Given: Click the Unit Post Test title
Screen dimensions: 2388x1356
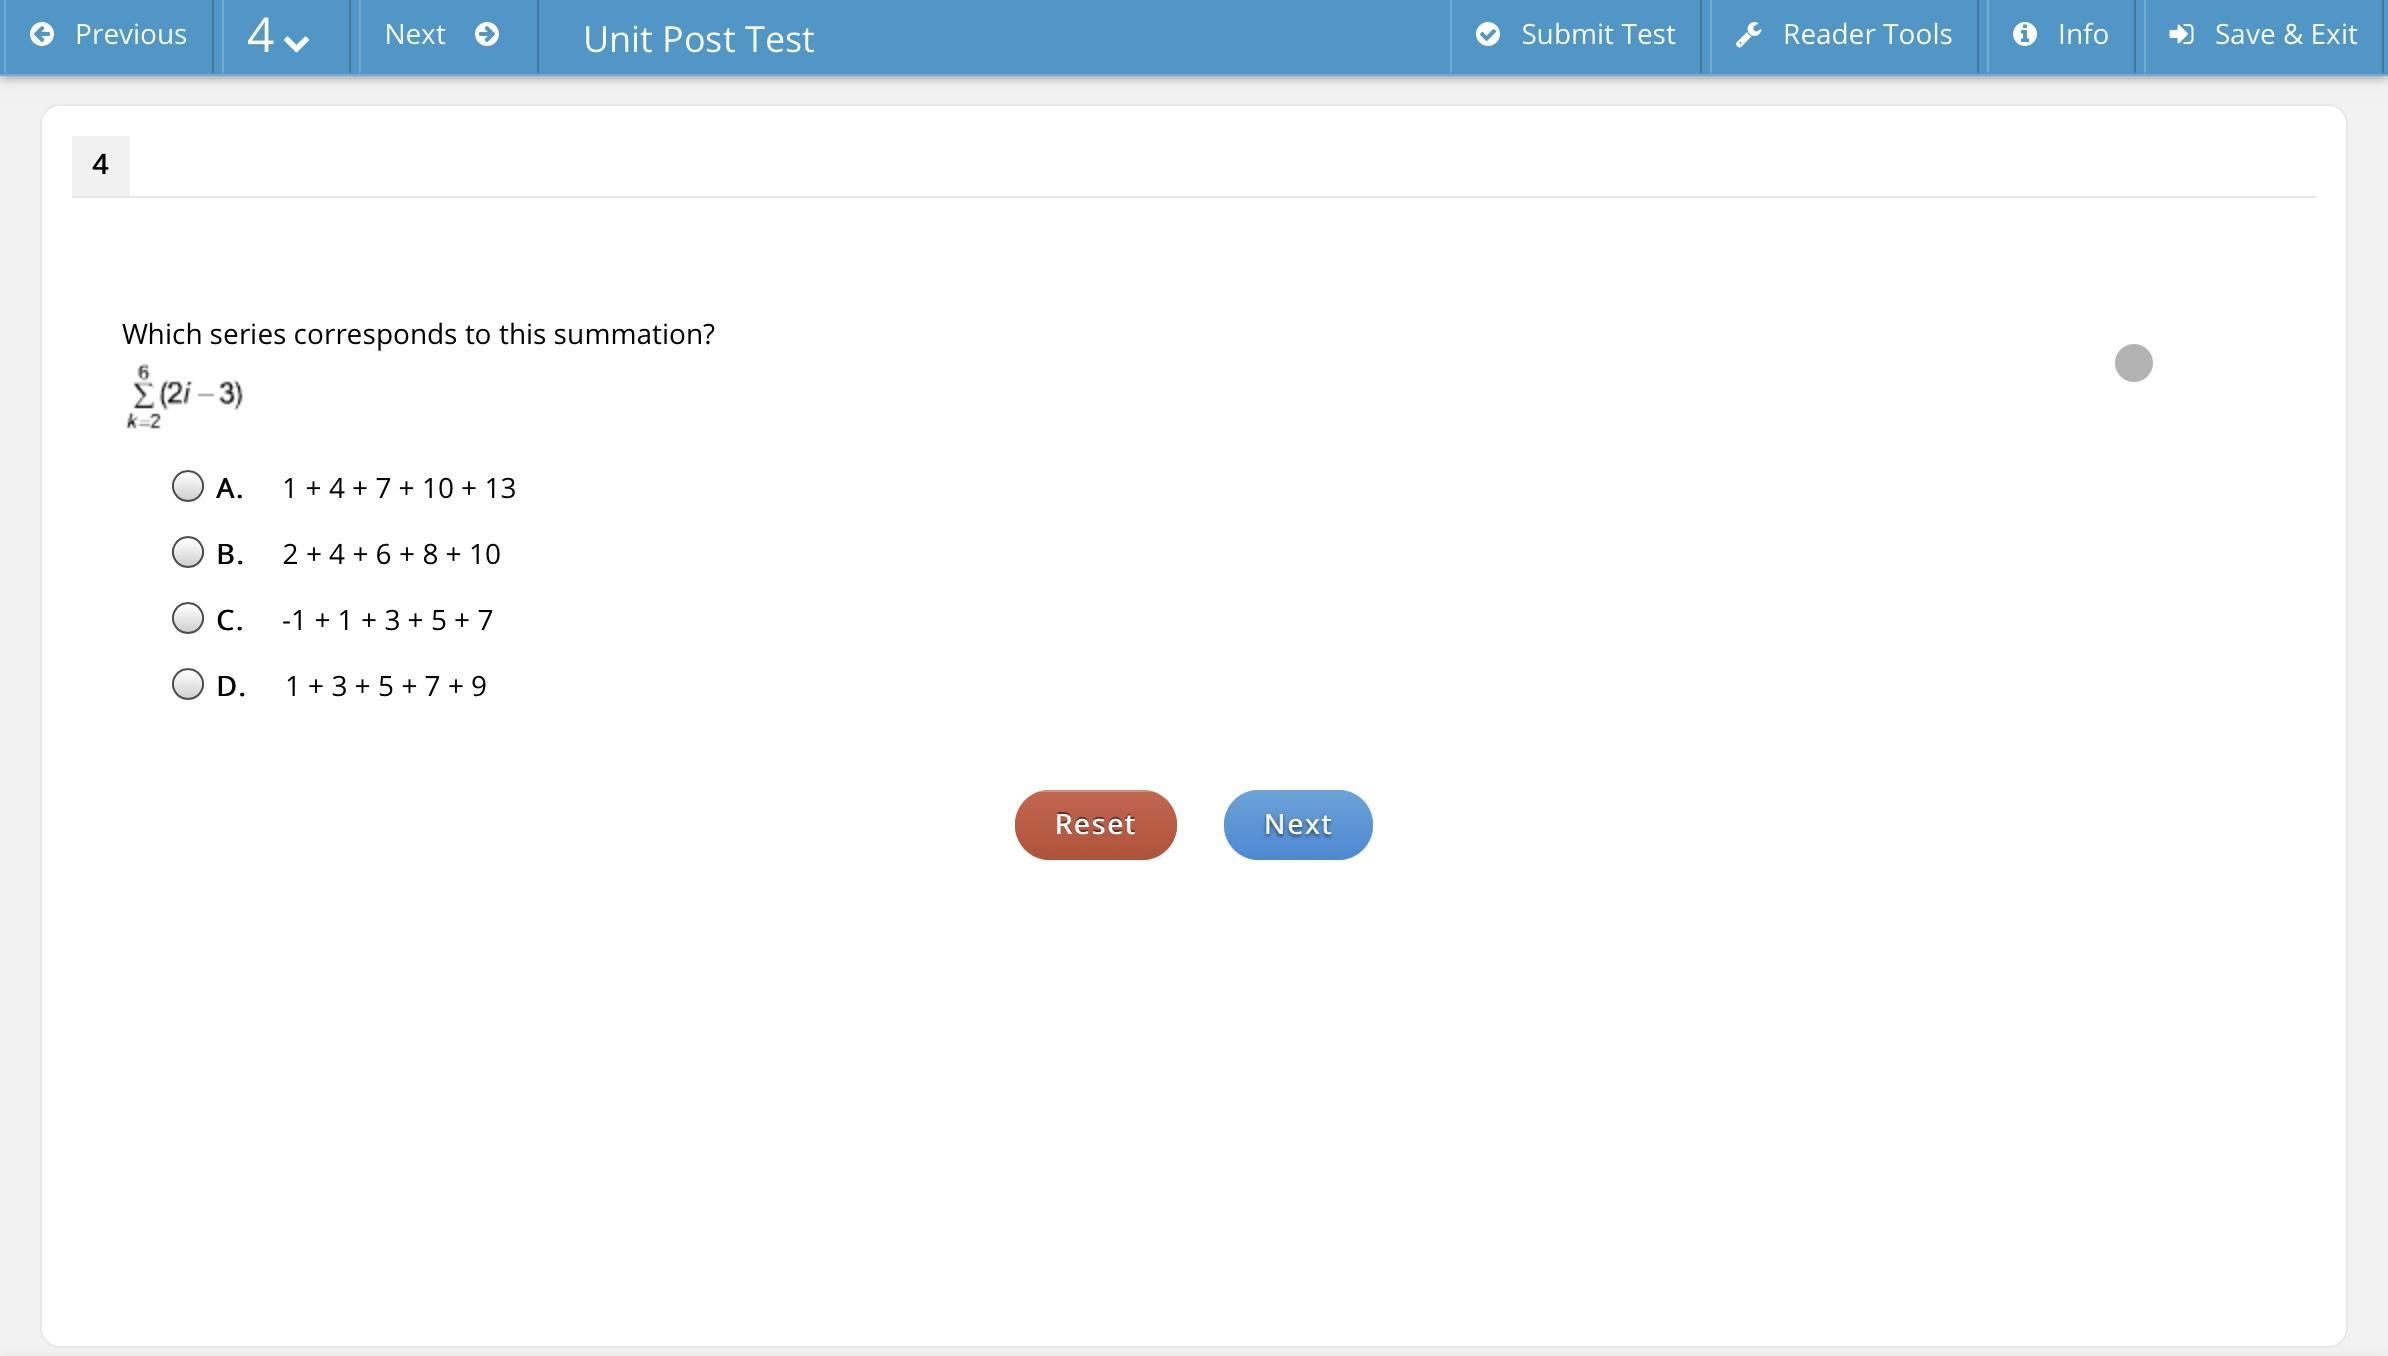Looking at the screenshot, I should 698,39.
